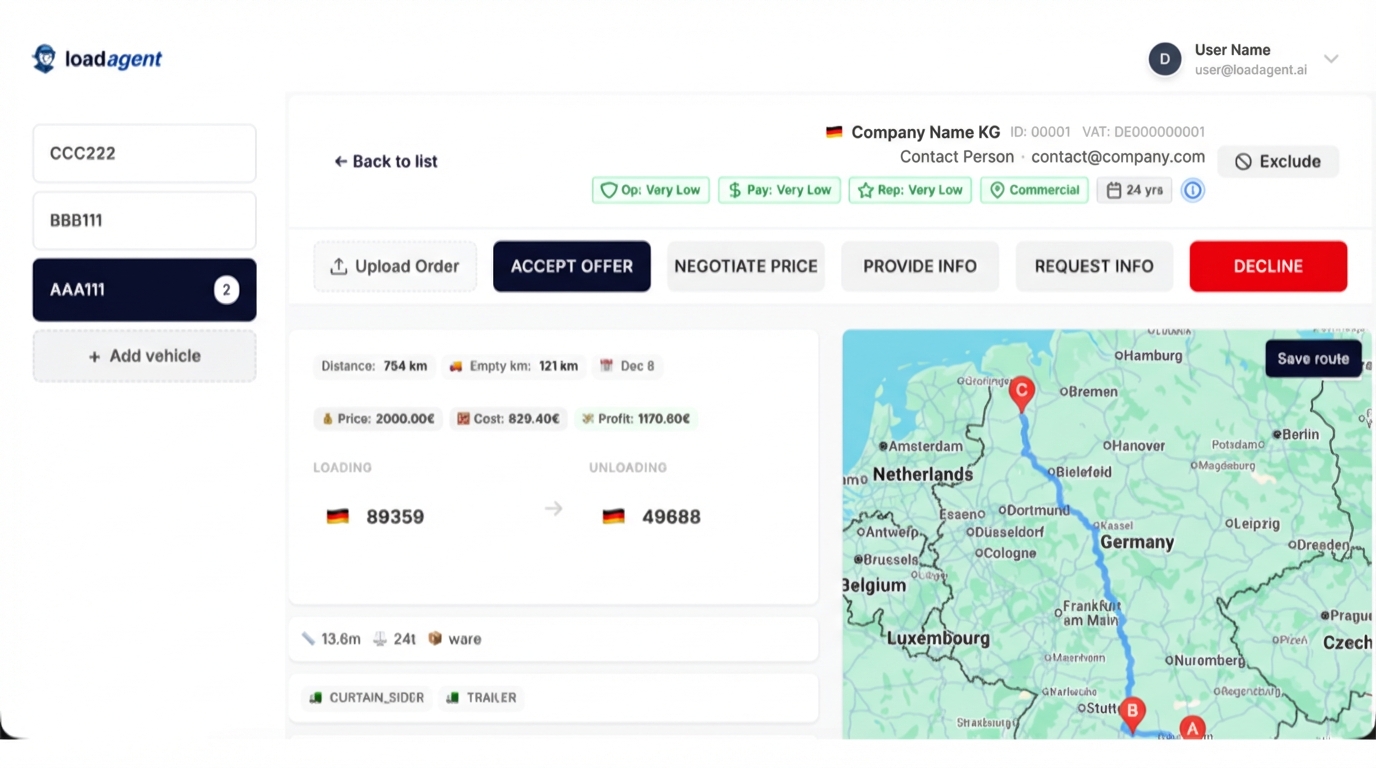Click the contact@company.com email link
The width and height of the screenshot is (1376, 768).
pos(1117,156)
